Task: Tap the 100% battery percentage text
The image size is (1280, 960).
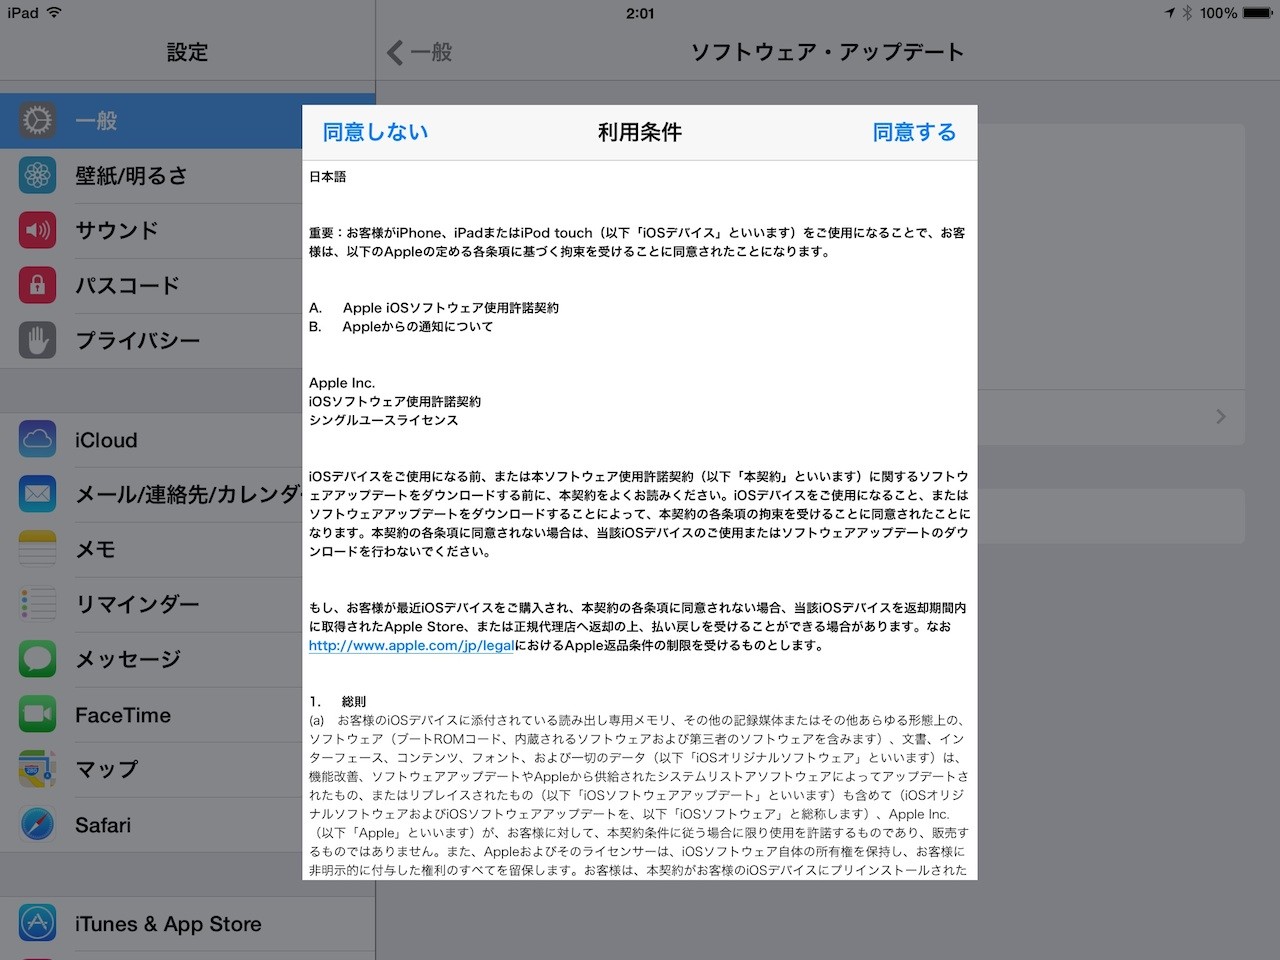Action: [1218, 13]
